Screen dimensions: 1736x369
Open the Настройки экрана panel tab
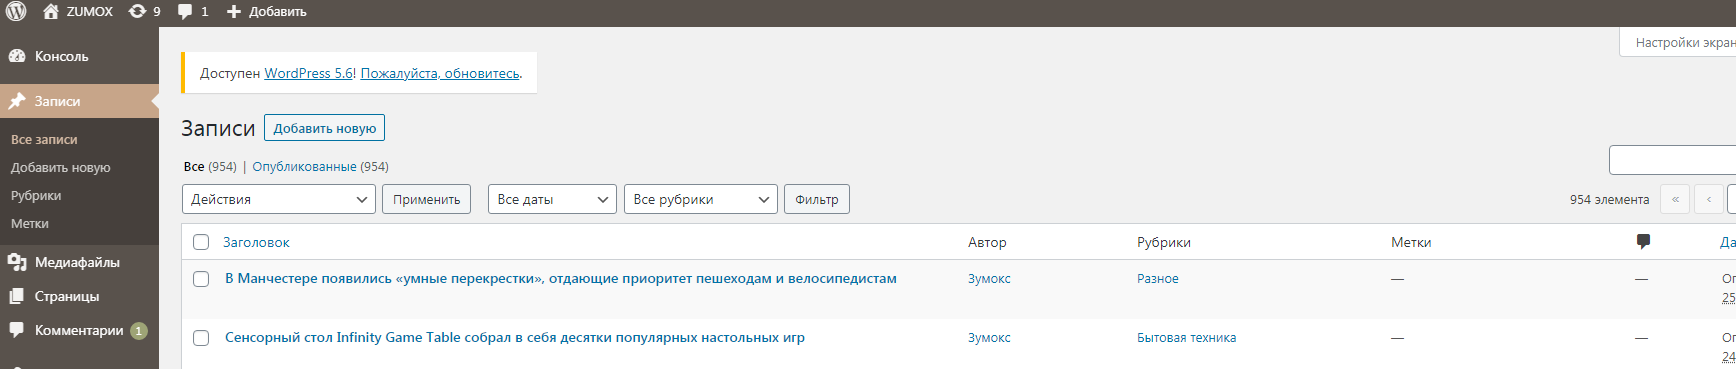coord(1678,42)
